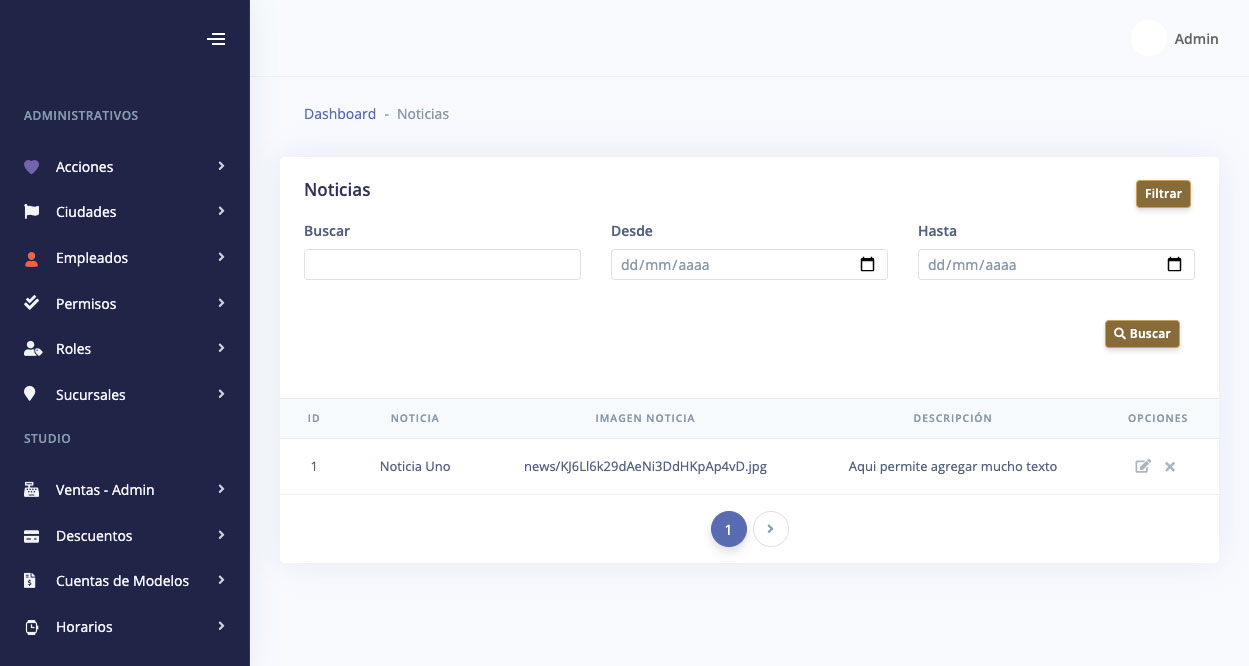Expand the Empleados submenu chevron

[221, 257]
